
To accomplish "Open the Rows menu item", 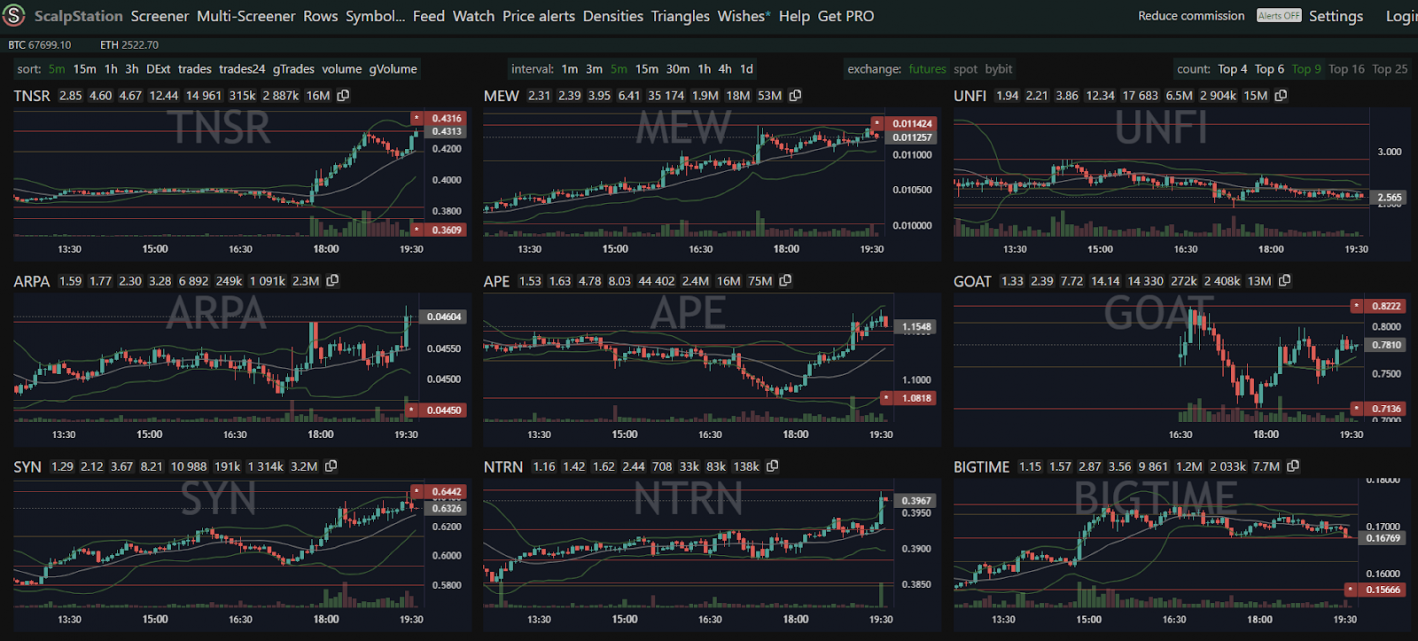I will click(321, 16).
